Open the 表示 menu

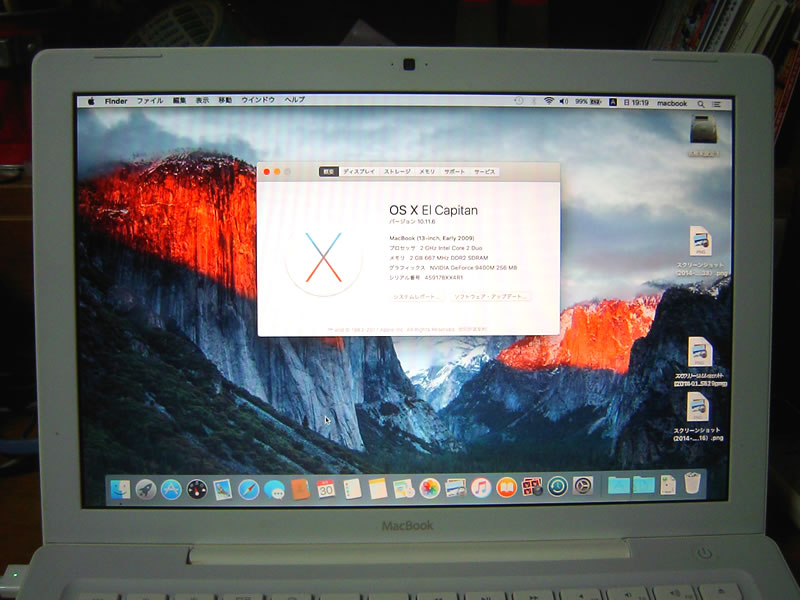(203, 100)
